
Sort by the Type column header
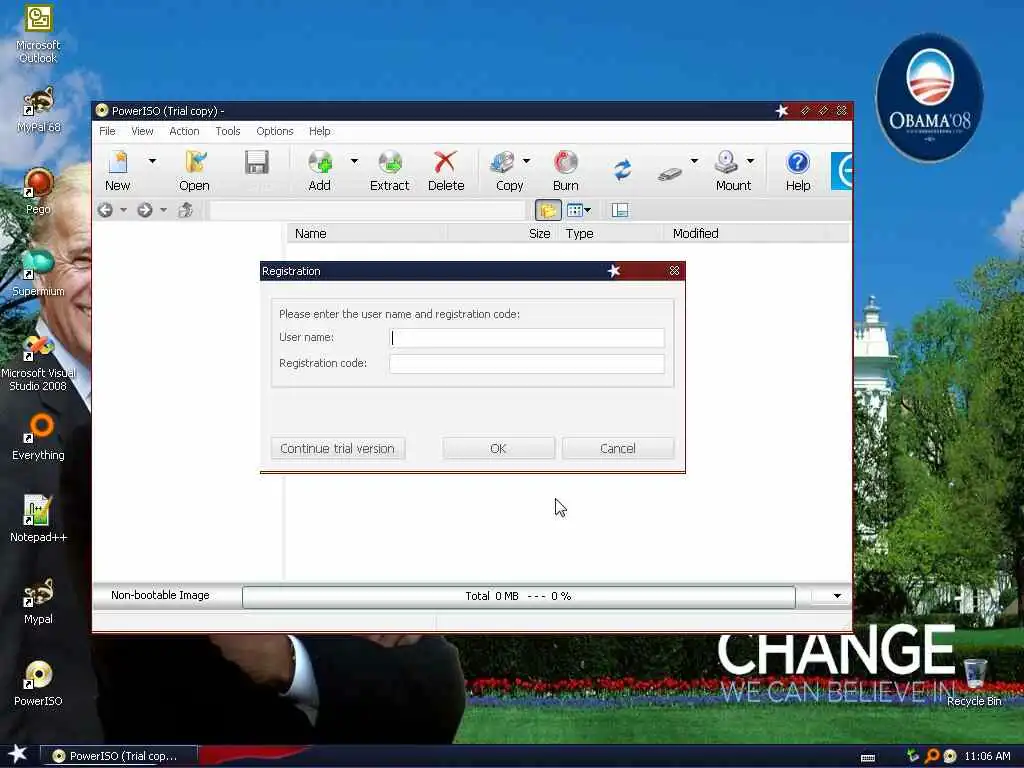pyautogui.click(x=611, y=234)
